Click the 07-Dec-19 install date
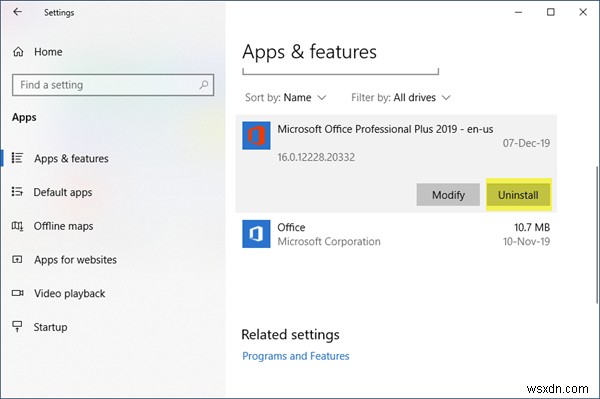Screen dimensions: 600x399 click(x=526, y=143)
